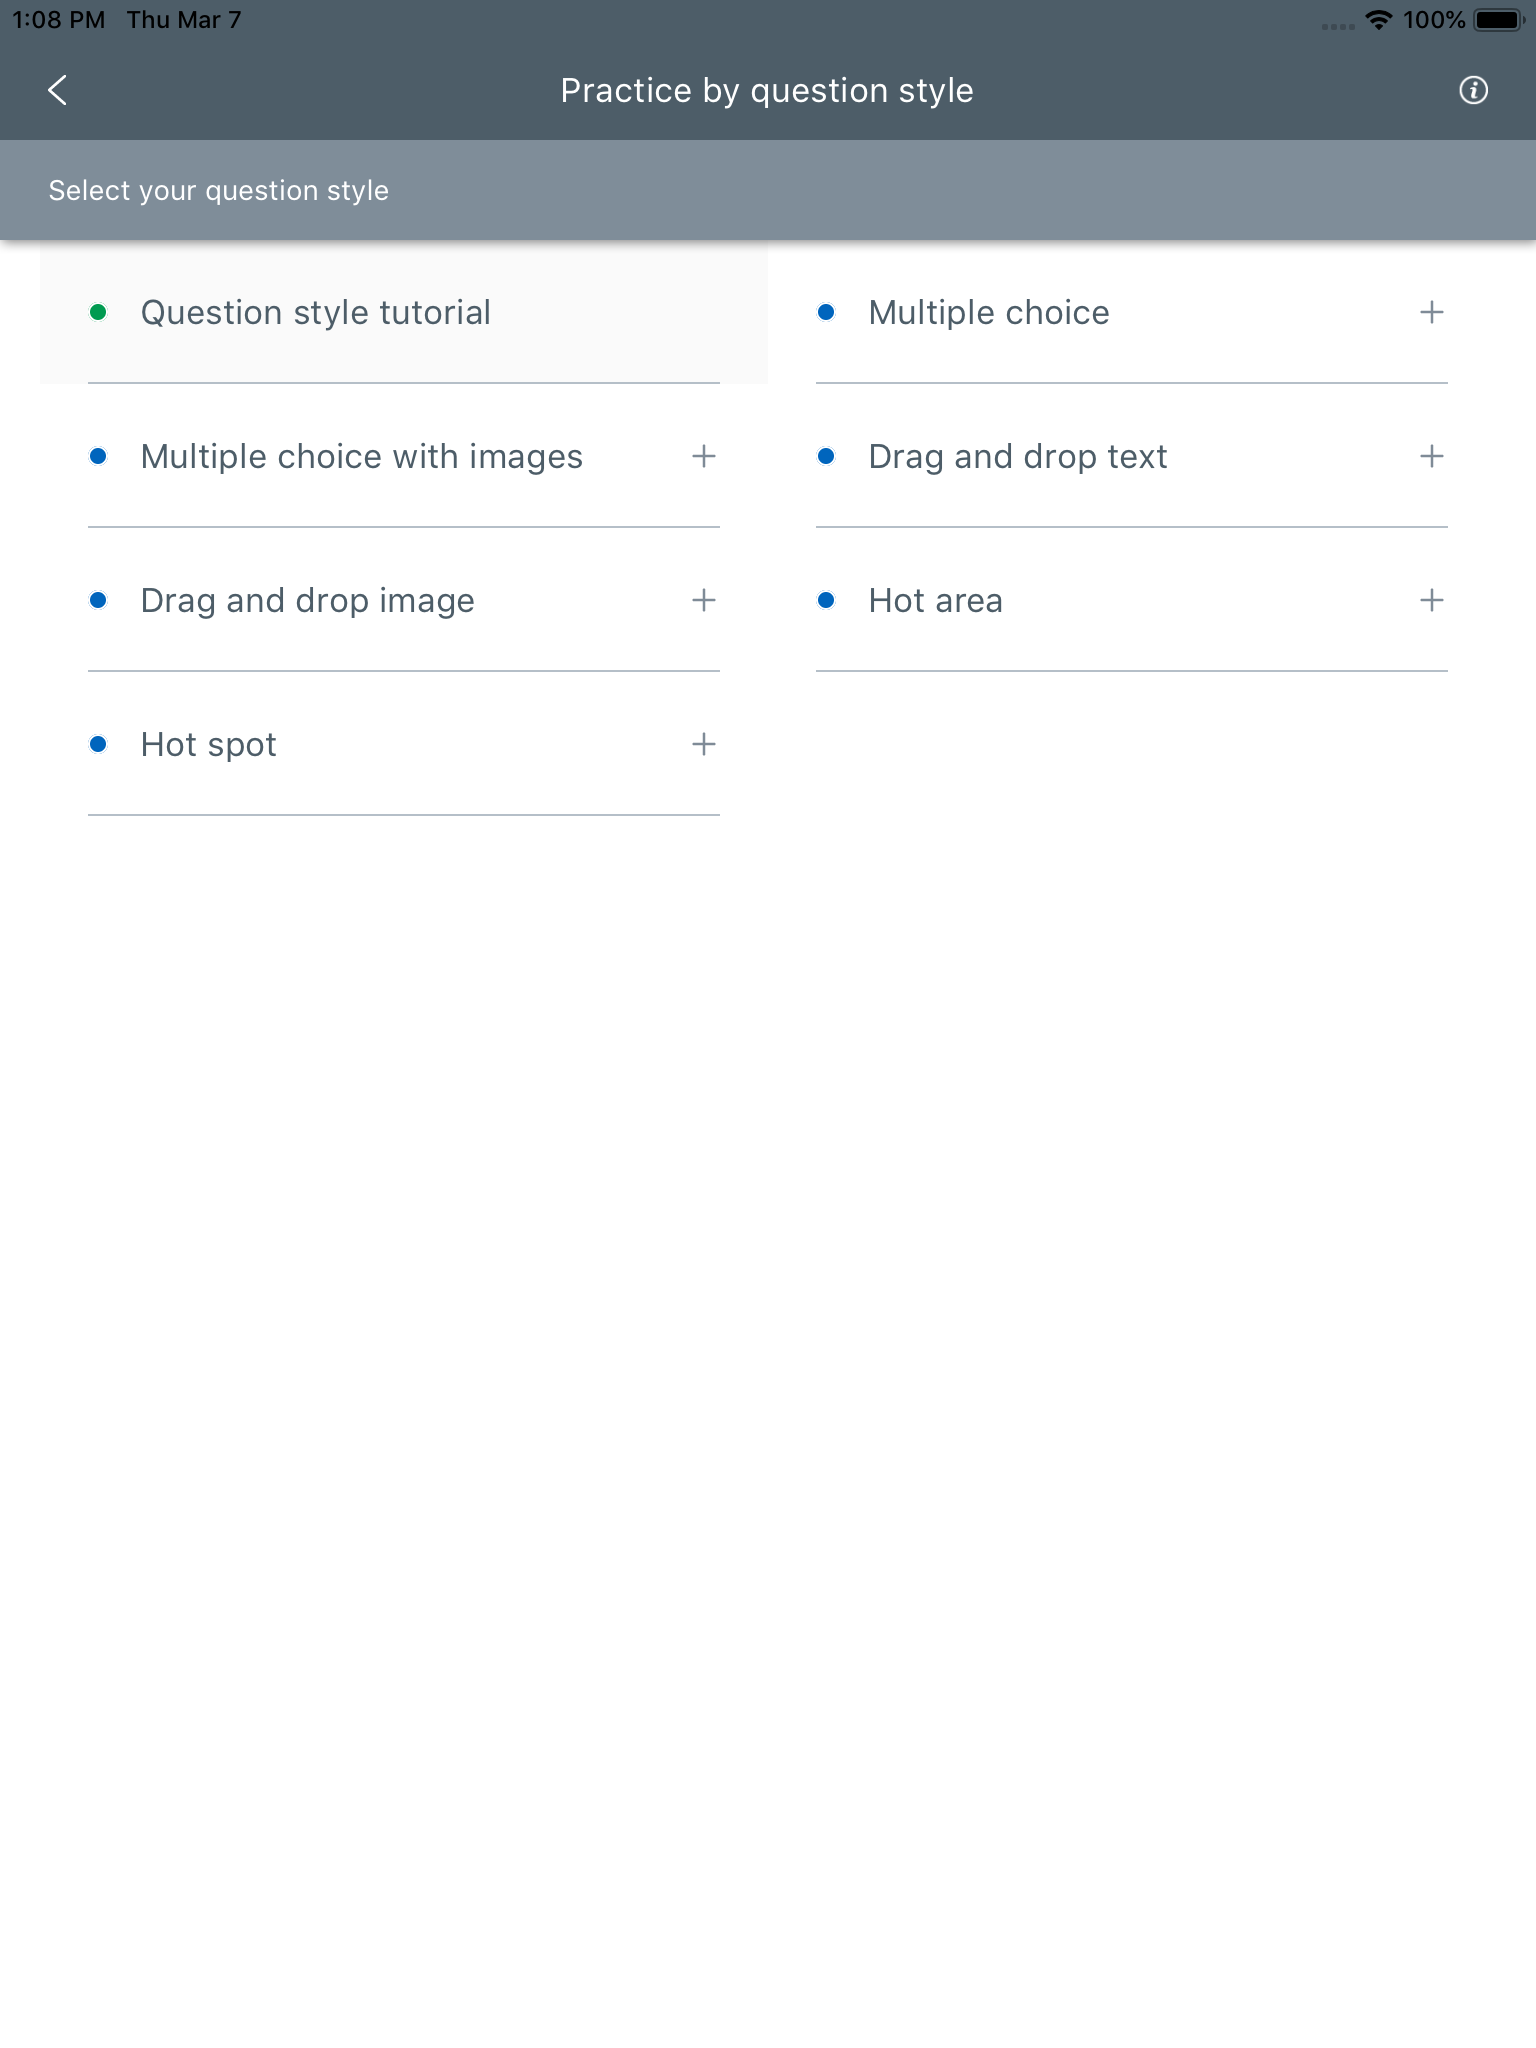This screenshot has width=1536, height=2048.
Task: Click the battery indicator in status bar
Action: click(1497, 18)
